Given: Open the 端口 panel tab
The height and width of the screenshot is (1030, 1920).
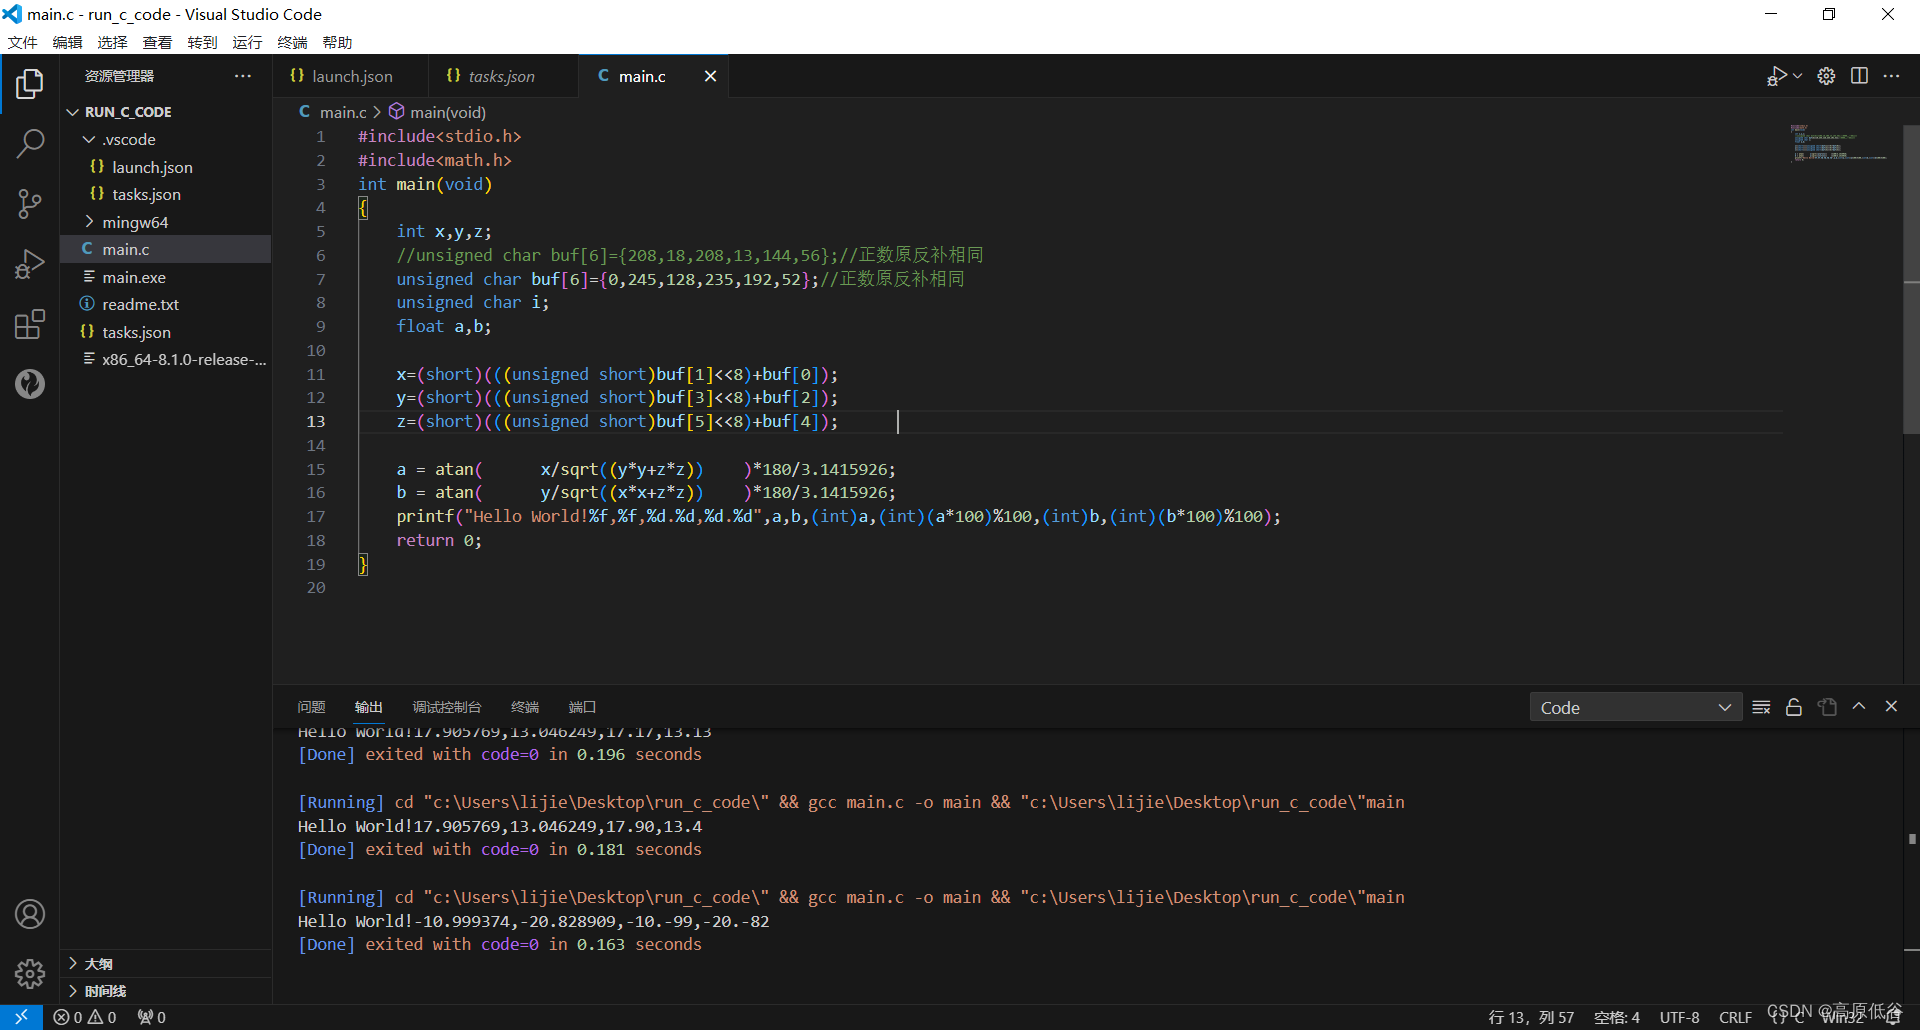Looking at the screenshot, I should click(x=582, y=707).
